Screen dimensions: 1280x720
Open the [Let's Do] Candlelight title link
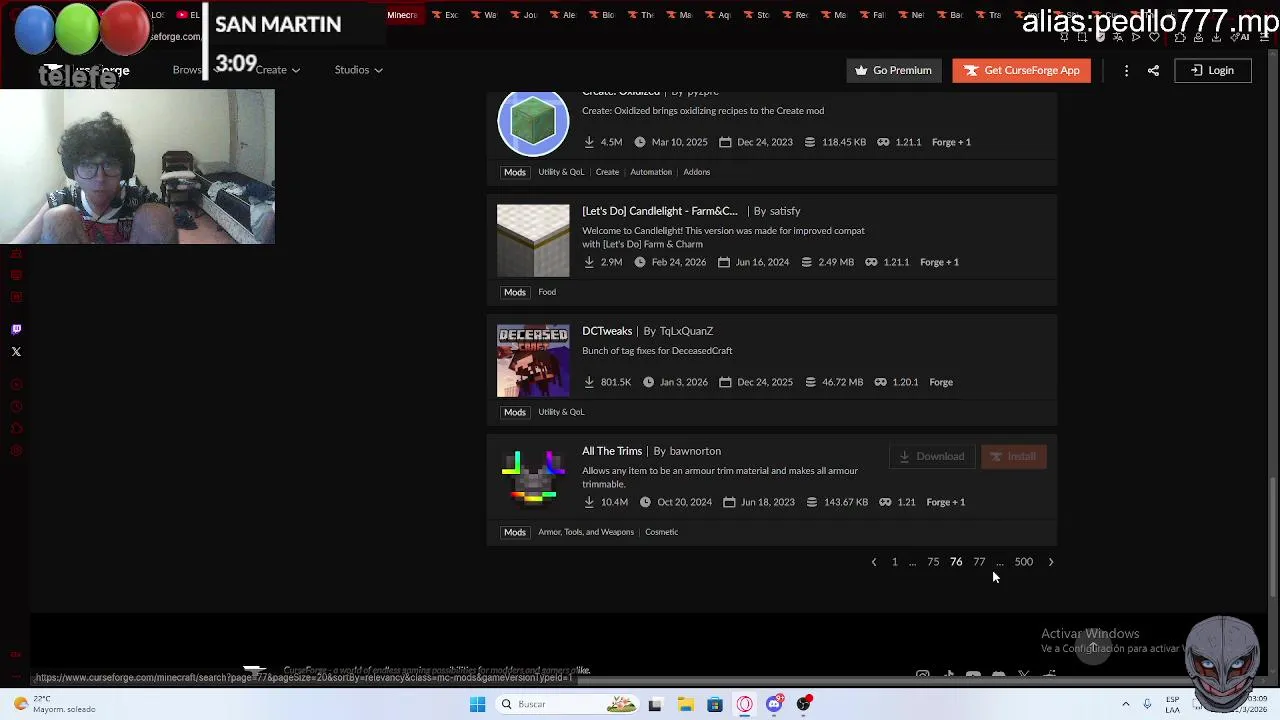click(660, 211)
